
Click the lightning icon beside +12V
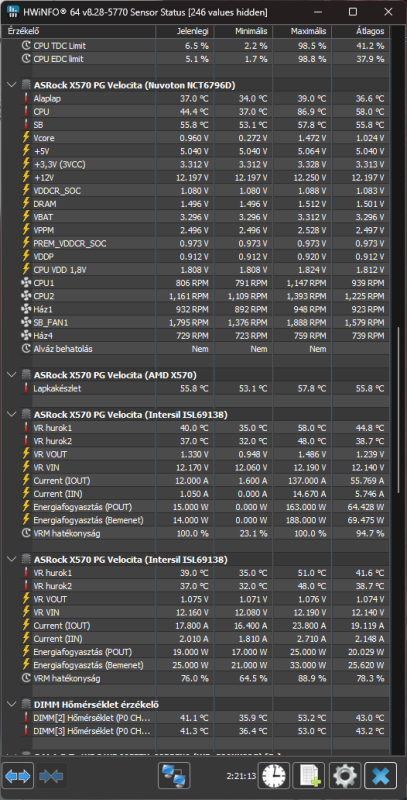[27, 177]
